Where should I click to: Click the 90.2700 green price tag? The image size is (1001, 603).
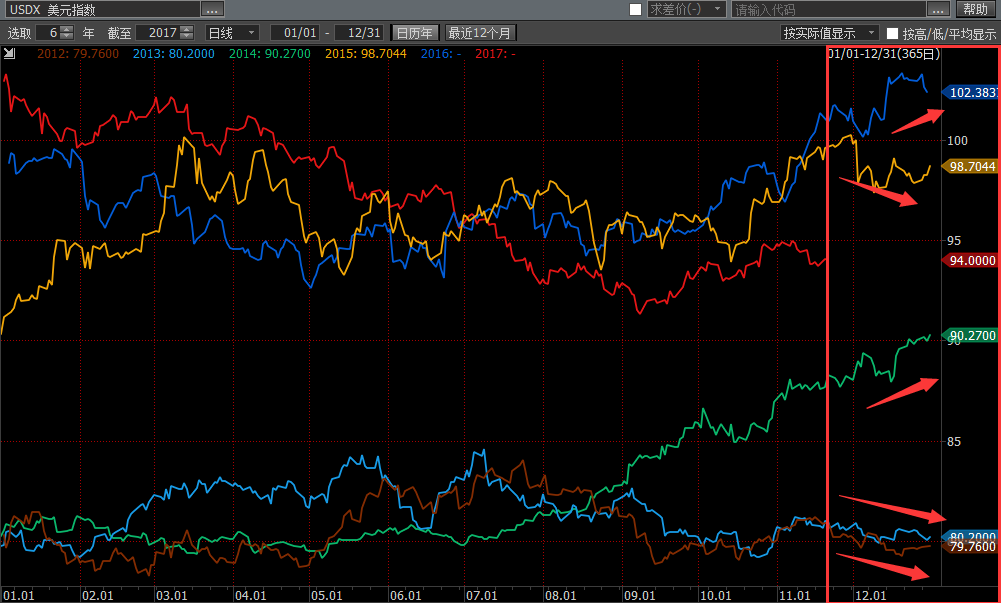pos(970,336)
